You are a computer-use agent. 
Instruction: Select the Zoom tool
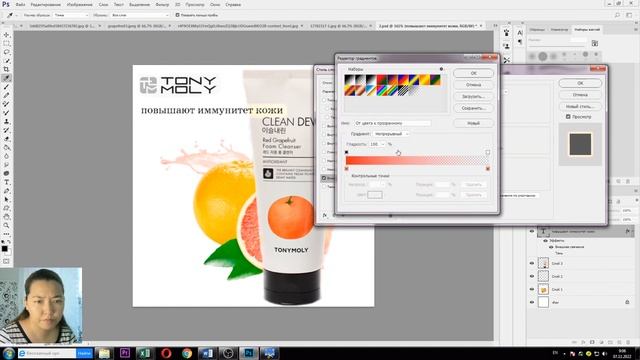pyautogui.click(x=6, y=225)
